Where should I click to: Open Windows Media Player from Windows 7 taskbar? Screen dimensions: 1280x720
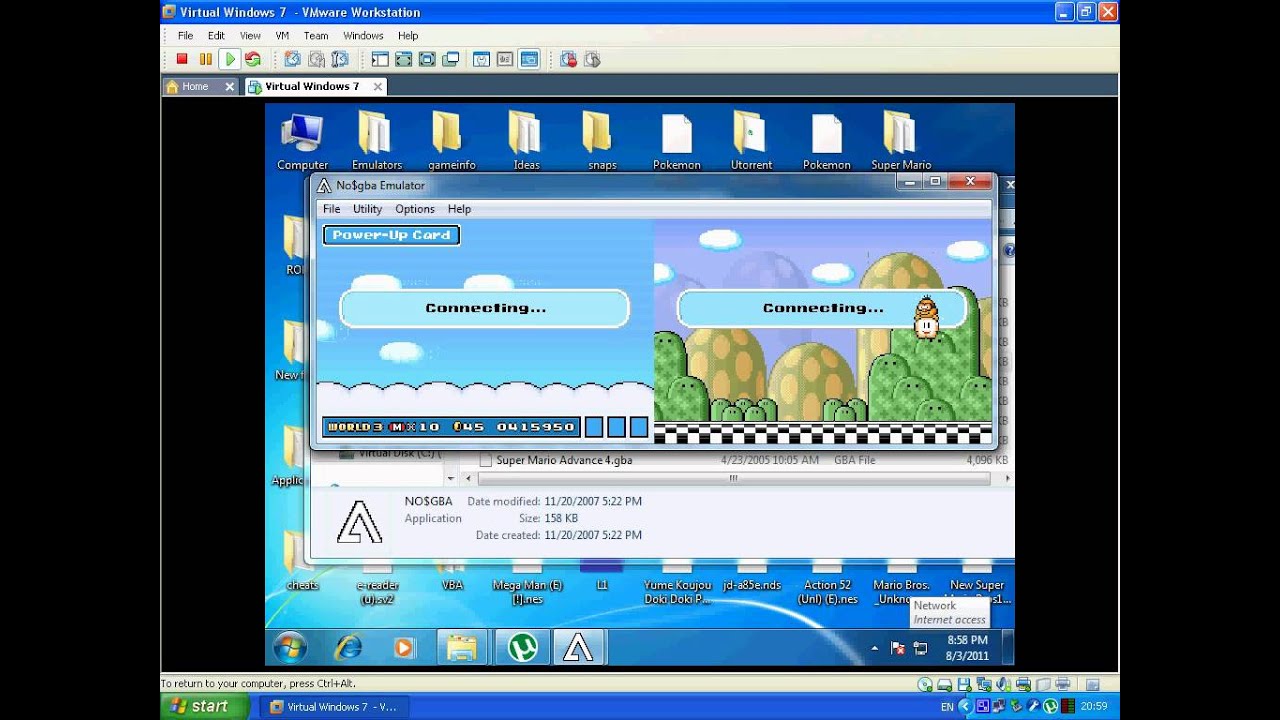(x=404, y=648)
